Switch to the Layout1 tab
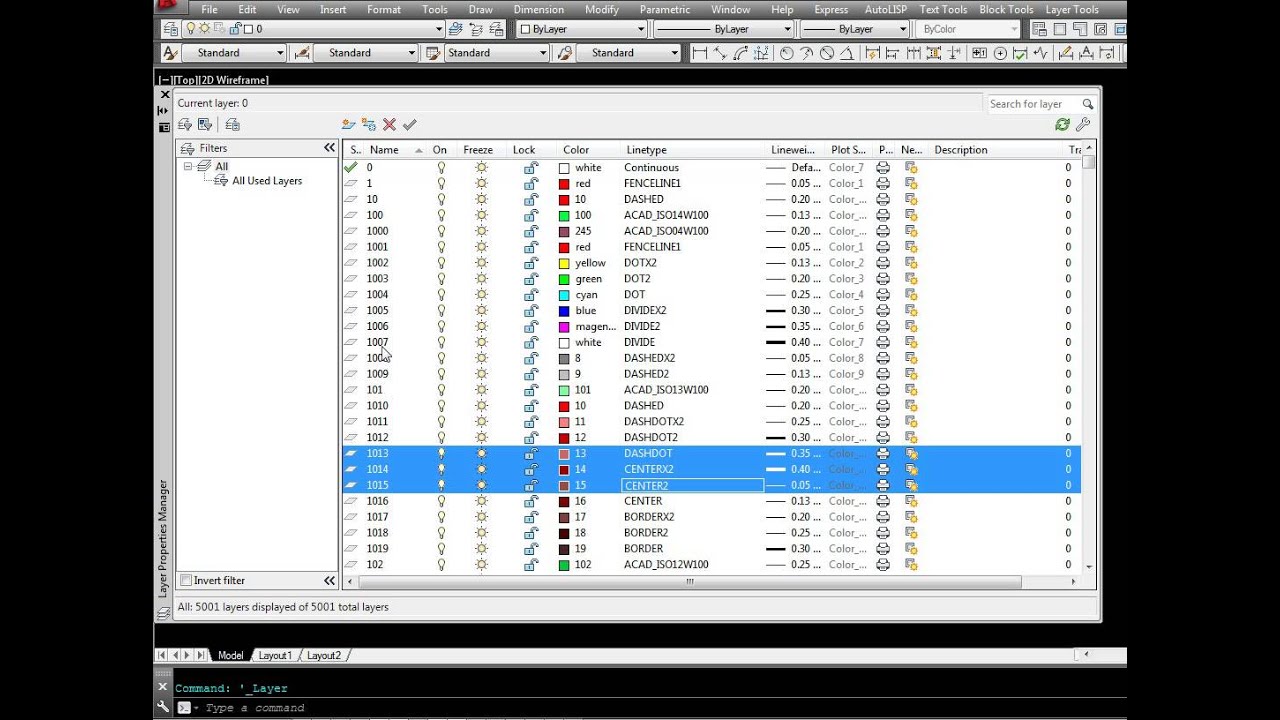 click(x=275, y=655)
